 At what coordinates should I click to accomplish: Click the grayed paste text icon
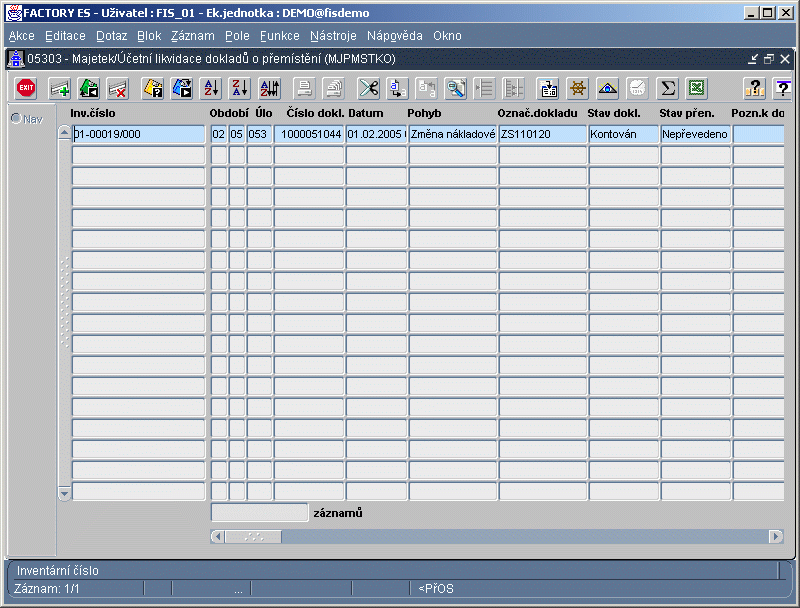pos(427,88)
